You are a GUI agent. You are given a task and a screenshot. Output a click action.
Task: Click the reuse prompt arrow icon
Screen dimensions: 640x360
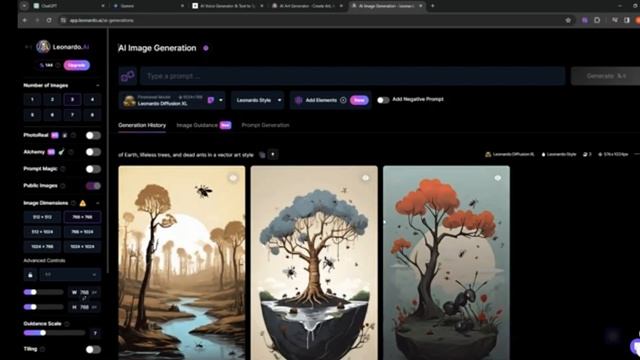273,155
